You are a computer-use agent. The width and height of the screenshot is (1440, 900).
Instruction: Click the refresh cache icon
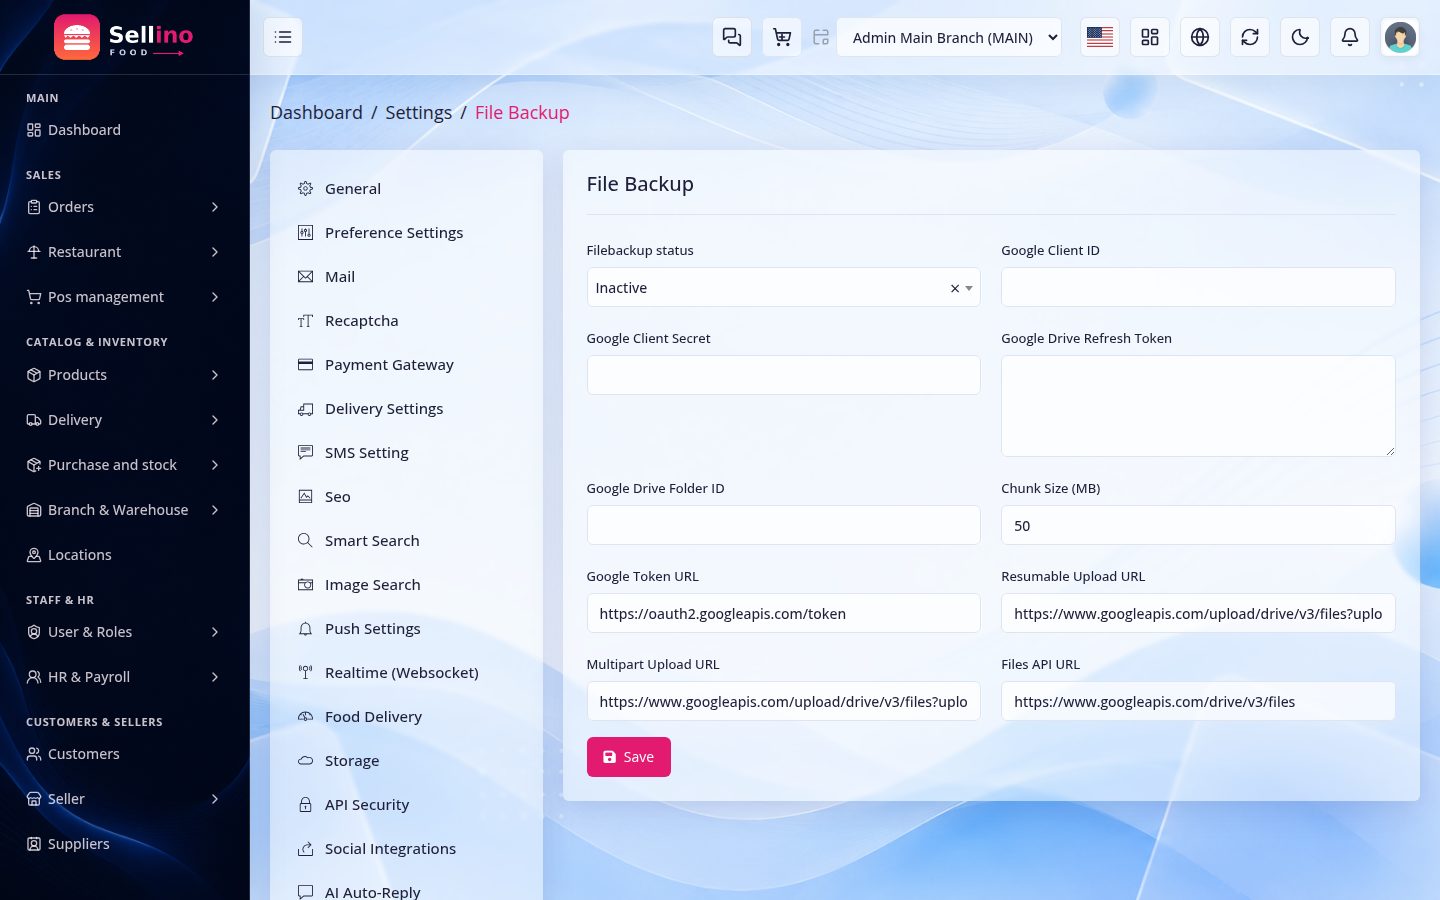(1250, 37)
